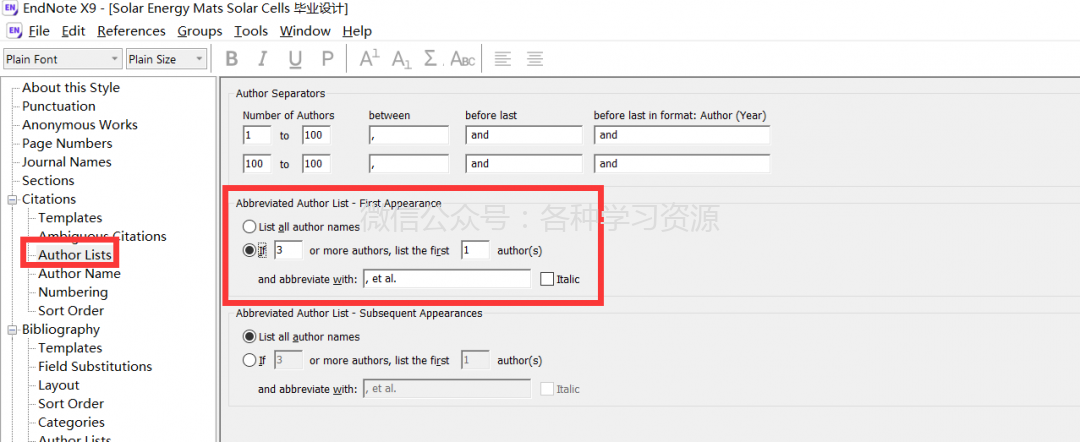1080x442 pixels.
Task: Click First Appearance minimum authors field
Action: [288, 251]
